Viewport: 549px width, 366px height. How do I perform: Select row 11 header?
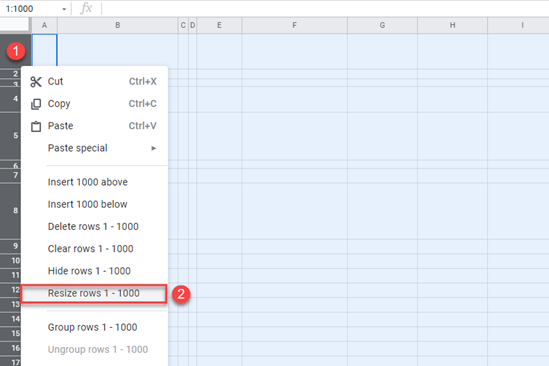11,276
